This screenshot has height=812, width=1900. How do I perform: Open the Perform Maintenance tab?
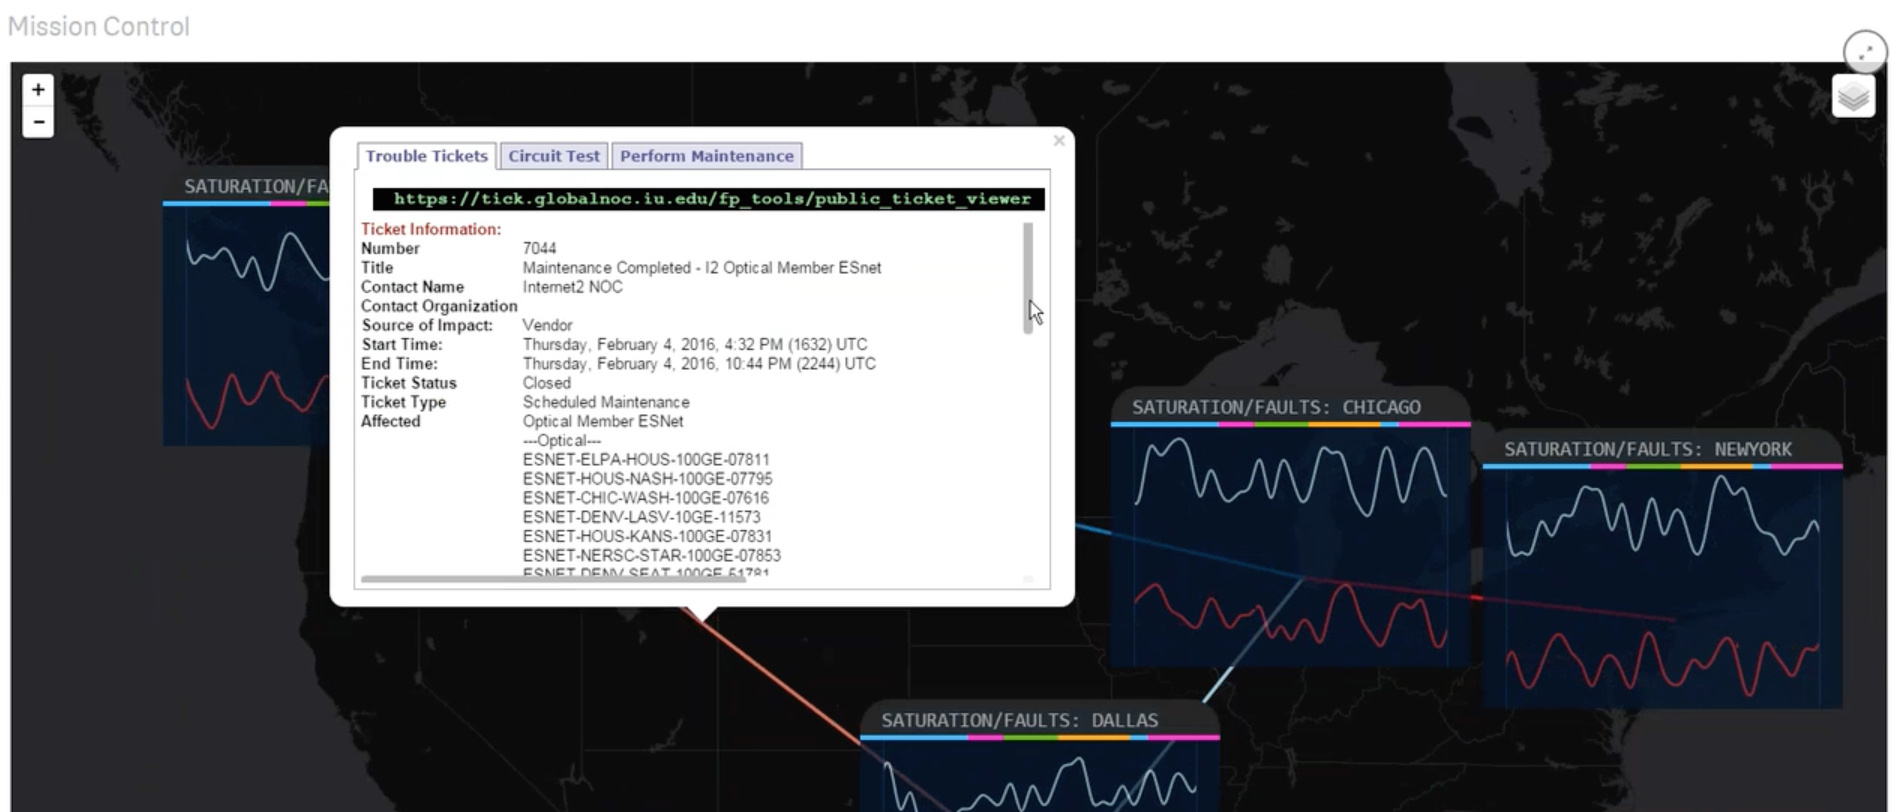pos(706,156)
